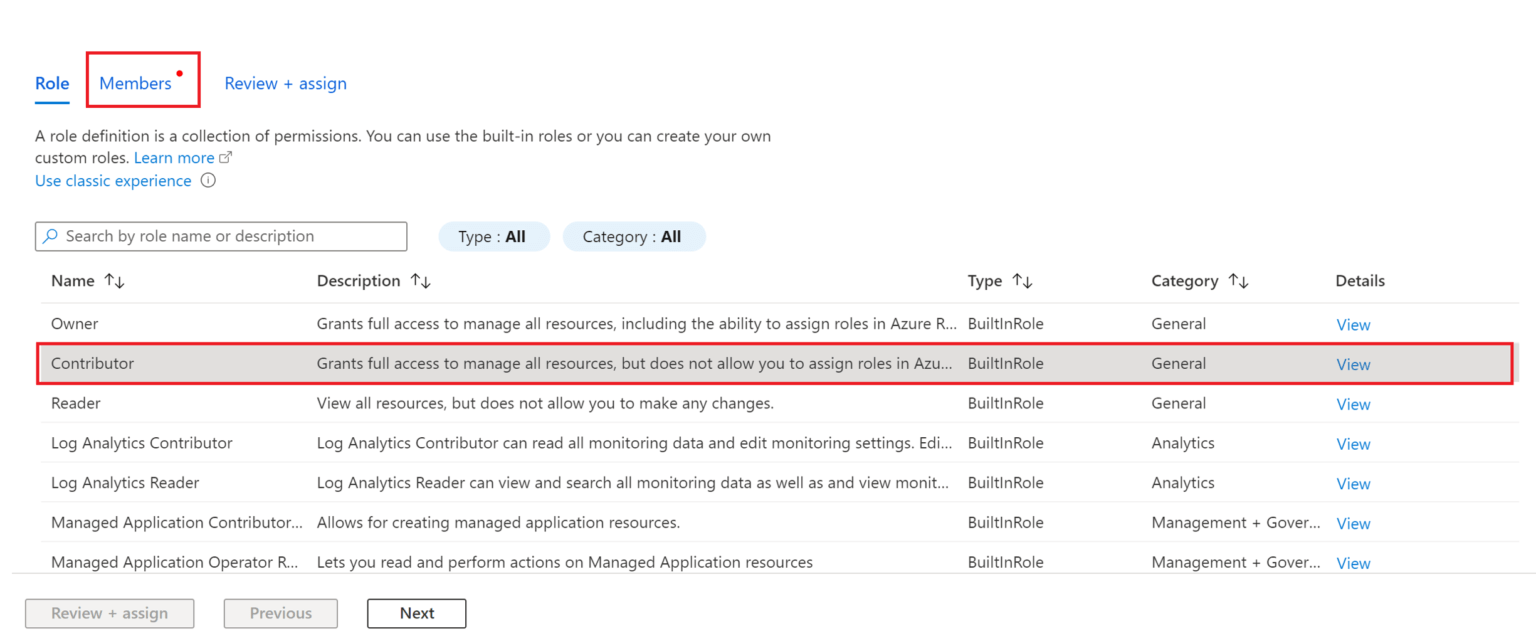
Task: Sort roles by the Name column arrows
Action: coord(113,281)
